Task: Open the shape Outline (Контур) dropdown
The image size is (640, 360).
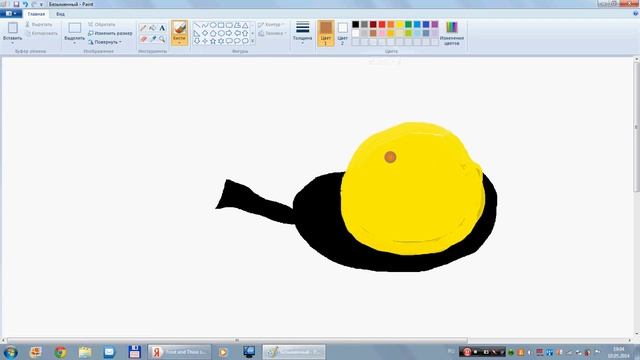Action: (x=272, y=25)
